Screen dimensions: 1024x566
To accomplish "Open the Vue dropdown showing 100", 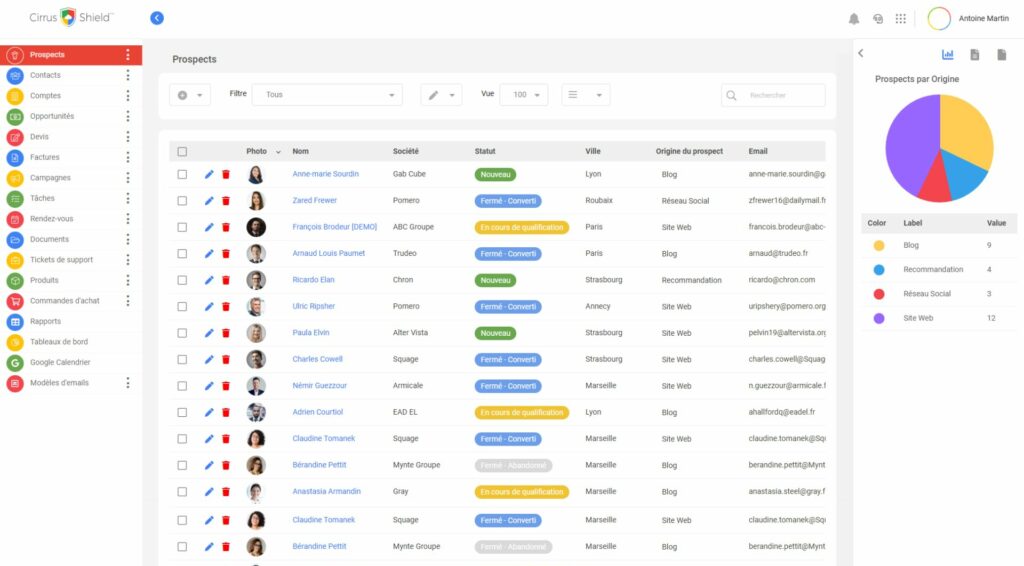I will click(524, 95).
